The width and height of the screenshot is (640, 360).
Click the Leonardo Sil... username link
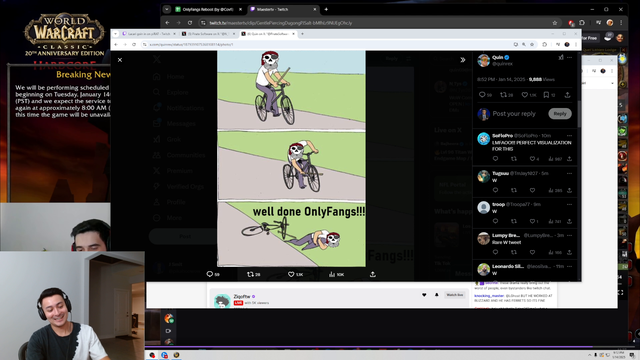508,267
